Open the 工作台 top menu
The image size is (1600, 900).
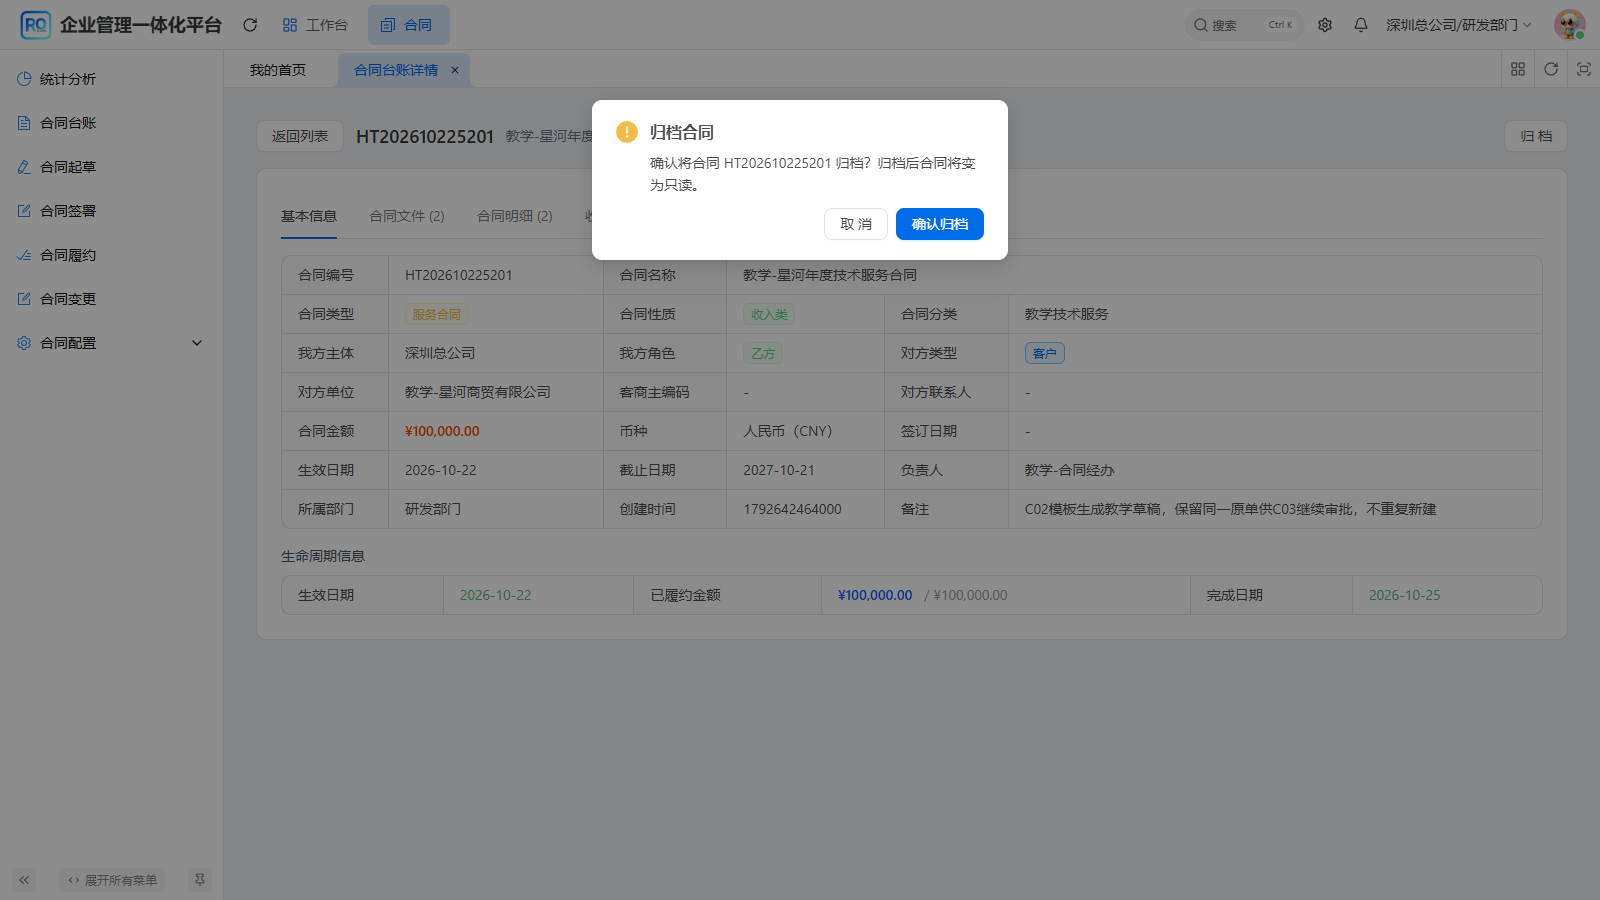(315, 25)
